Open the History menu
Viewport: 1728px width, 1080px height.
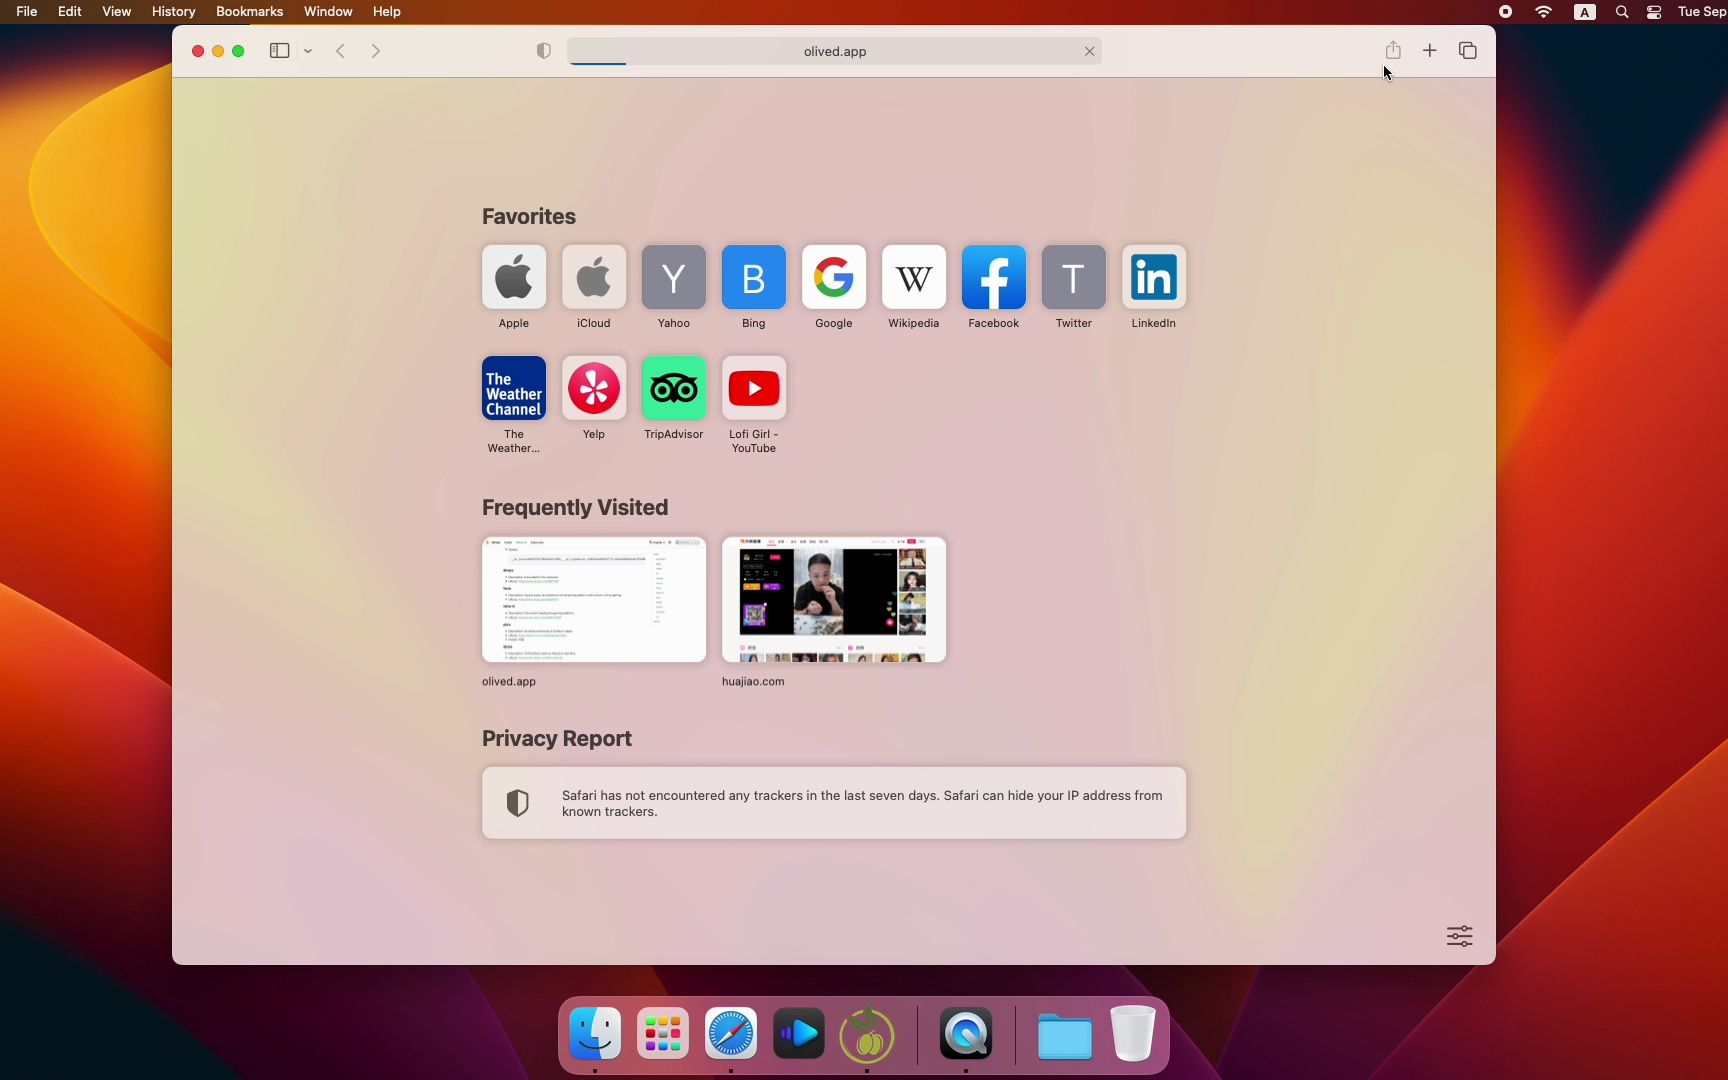coord(174,12)
